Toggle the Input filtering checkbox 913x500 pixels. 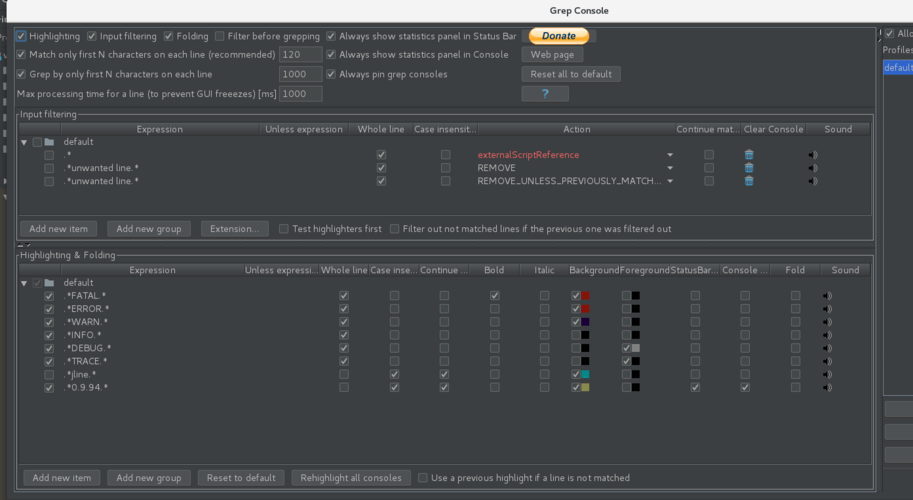tap(91, 36)
